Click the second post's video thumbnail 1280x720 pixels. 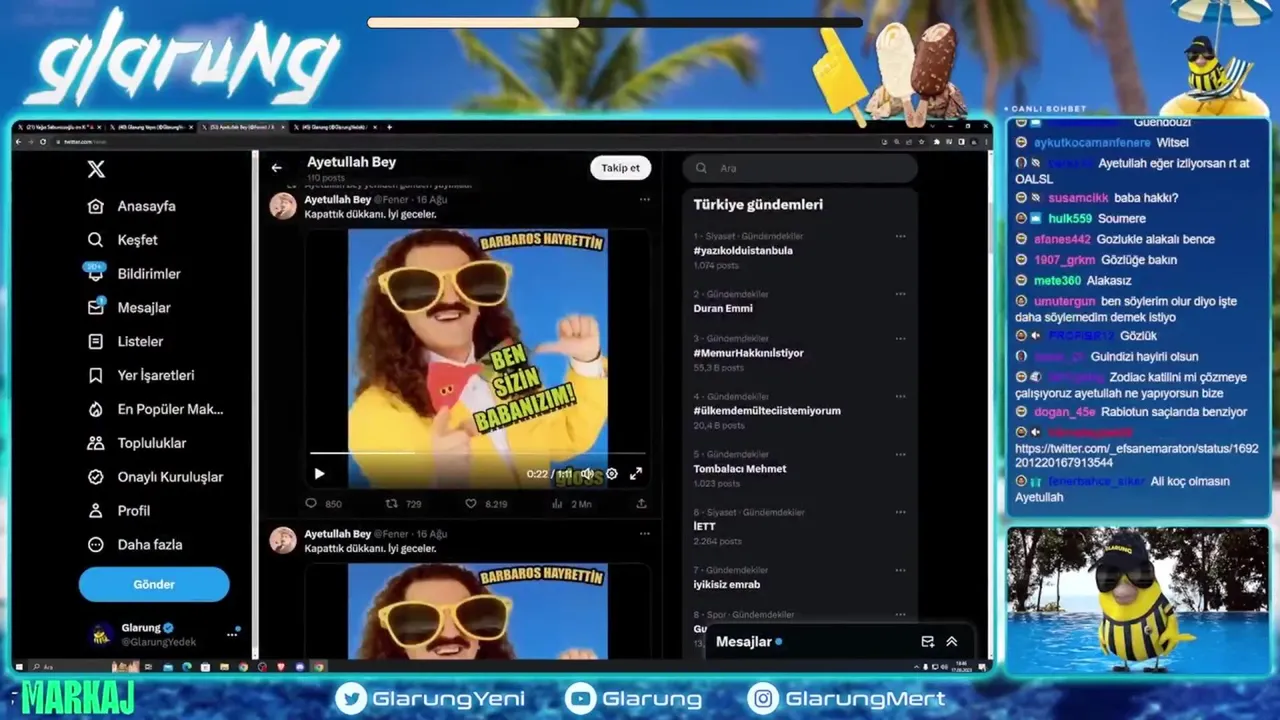coord(478,611)
